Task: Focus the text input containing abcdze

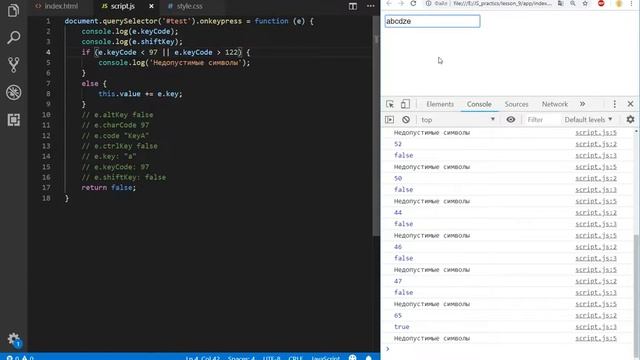Action: pos(432,21)
